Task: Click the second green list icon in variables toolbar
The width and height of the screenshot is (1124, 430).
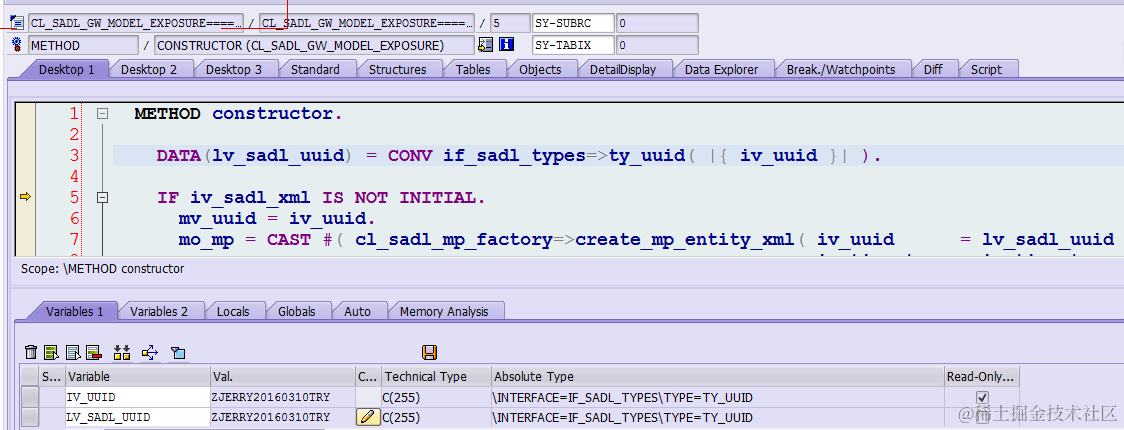Action: coord(52,352)
